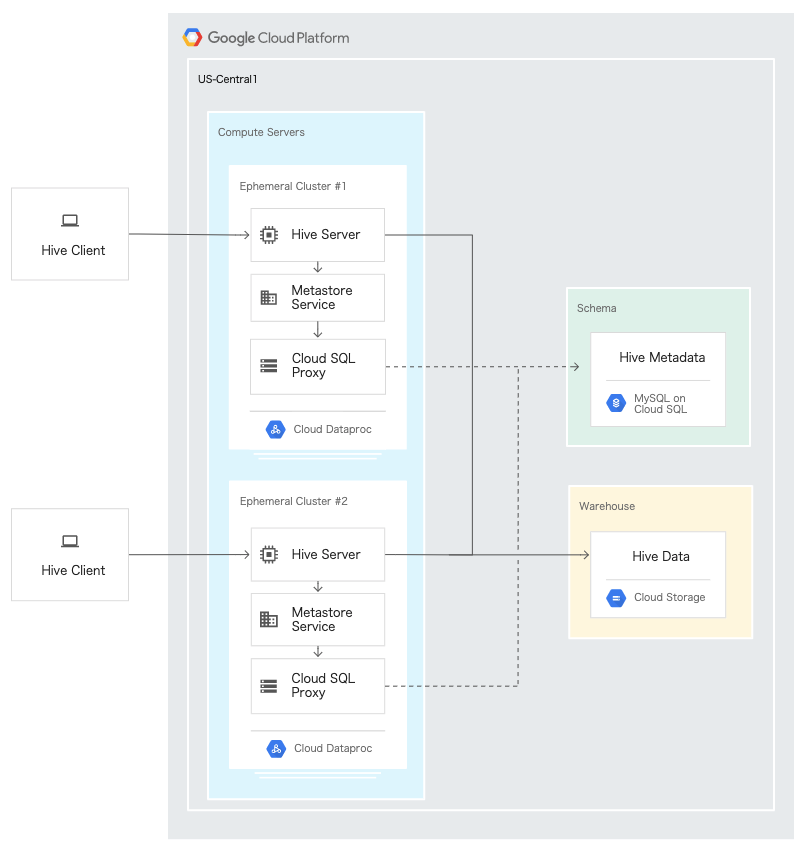Click the chip icon beside Hive Server in Cluster #1
The width and height of the screenshot is (807, 850).
[269, 235]
